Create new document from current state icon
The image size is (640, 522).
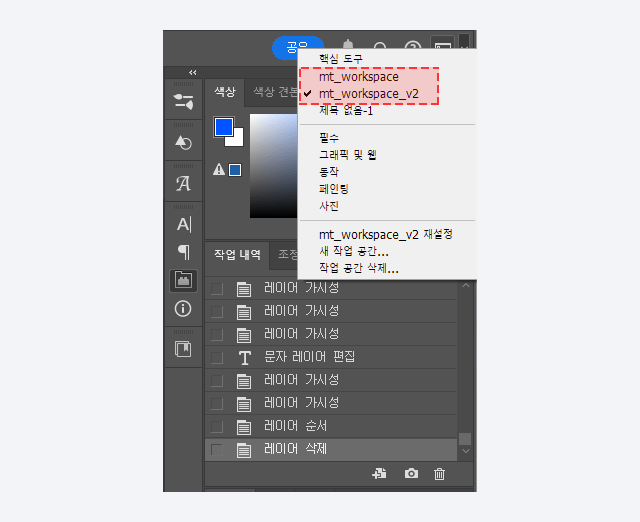click(379, 473)
